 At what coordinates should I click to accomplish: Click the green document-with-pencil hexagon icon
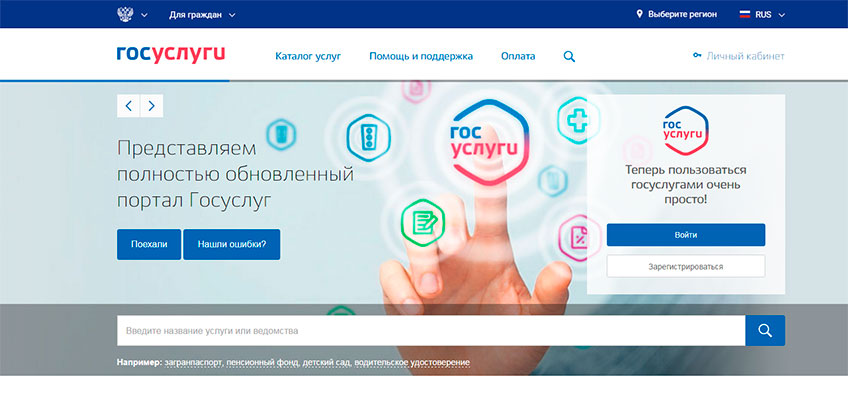coord(423,223)
